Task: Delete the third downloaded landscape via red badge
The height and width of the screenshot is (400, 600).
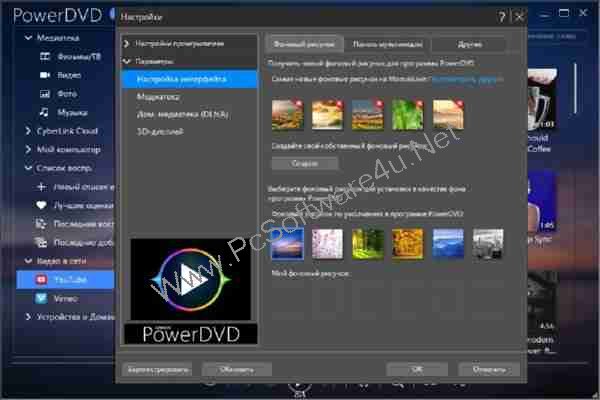Action: click(379, 103)
